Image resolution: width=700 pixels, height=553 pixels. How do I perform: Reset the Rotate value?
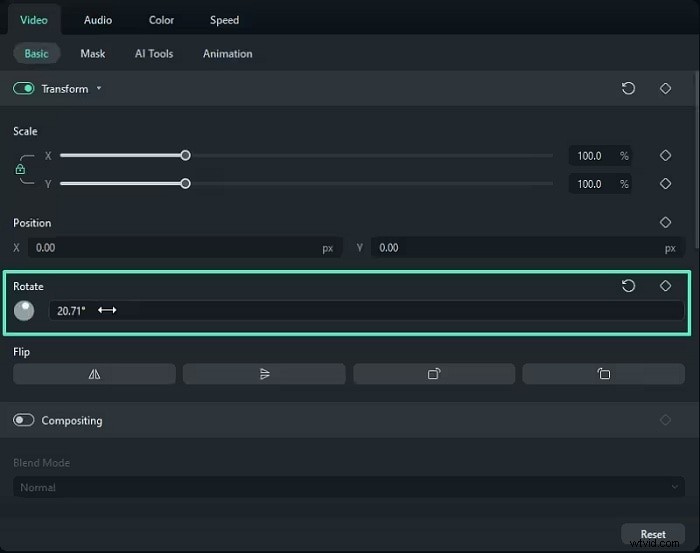[628, 286]
